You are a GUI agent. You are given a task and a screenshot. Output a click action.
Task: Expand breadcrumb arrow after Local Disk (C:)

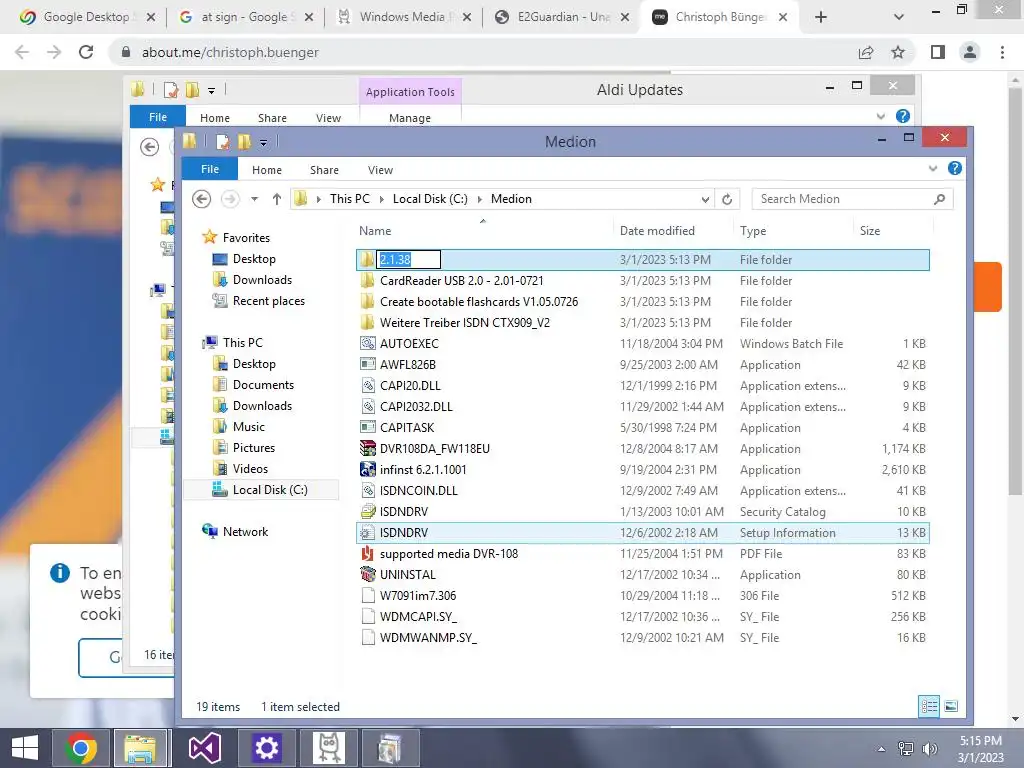pos(480,199)
